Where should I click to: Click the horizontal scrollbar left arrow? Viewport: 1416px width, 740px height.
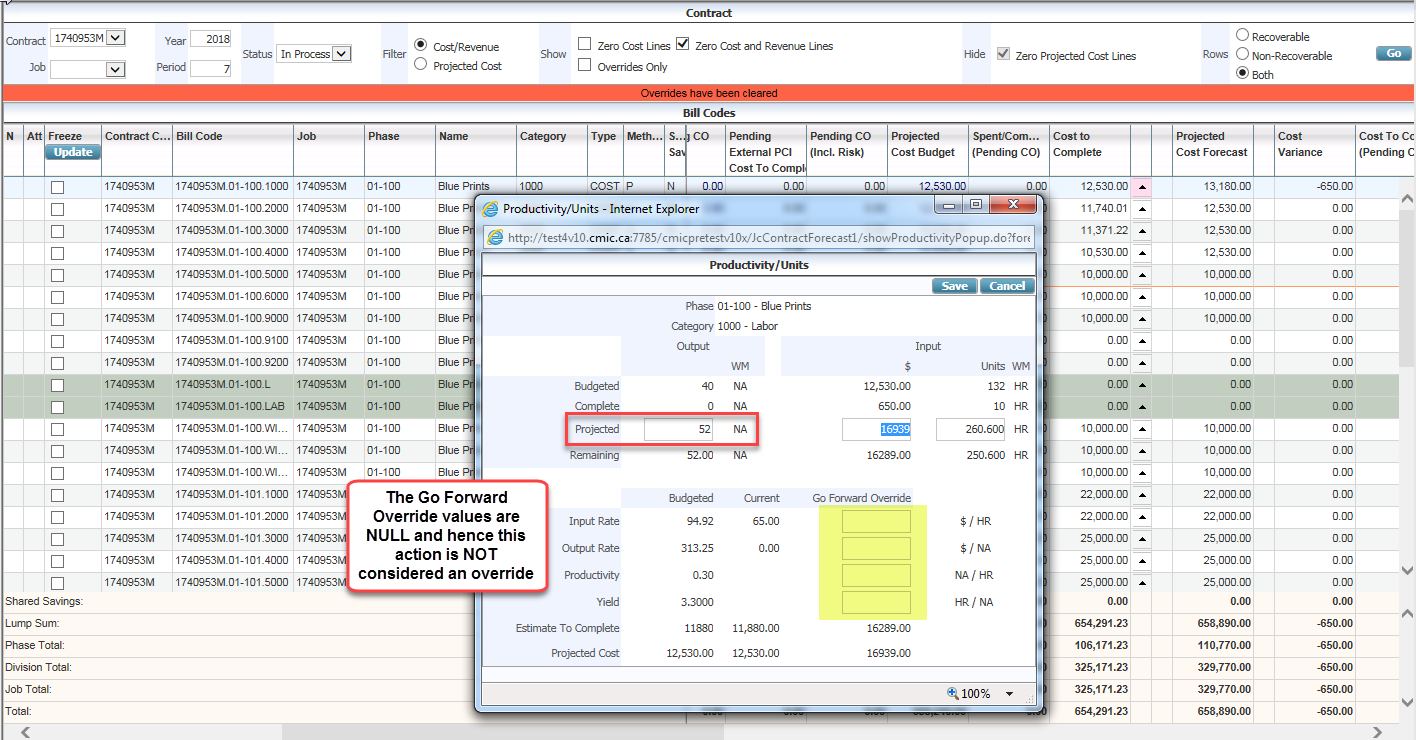tap(25, 733)
